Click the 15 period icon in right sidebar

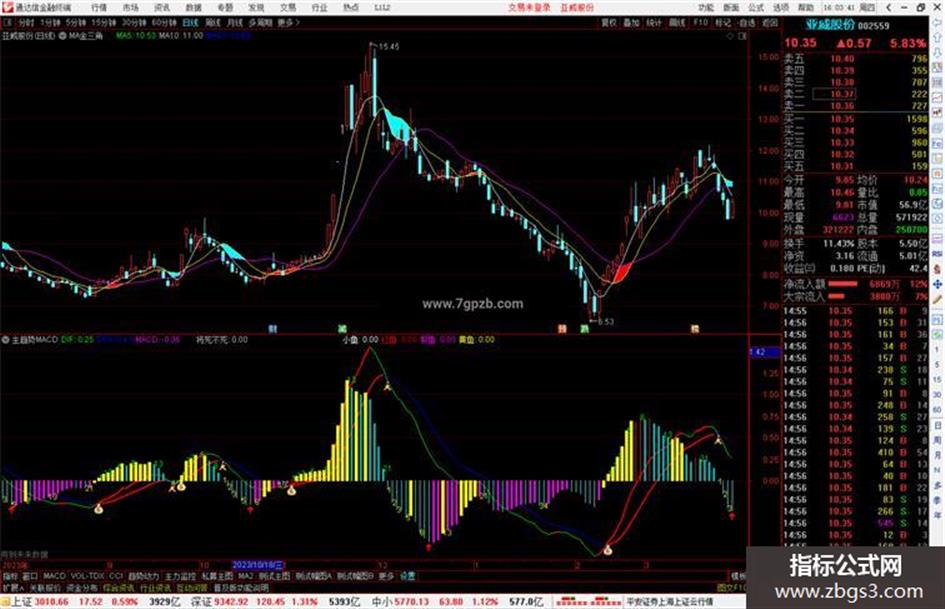938,379
